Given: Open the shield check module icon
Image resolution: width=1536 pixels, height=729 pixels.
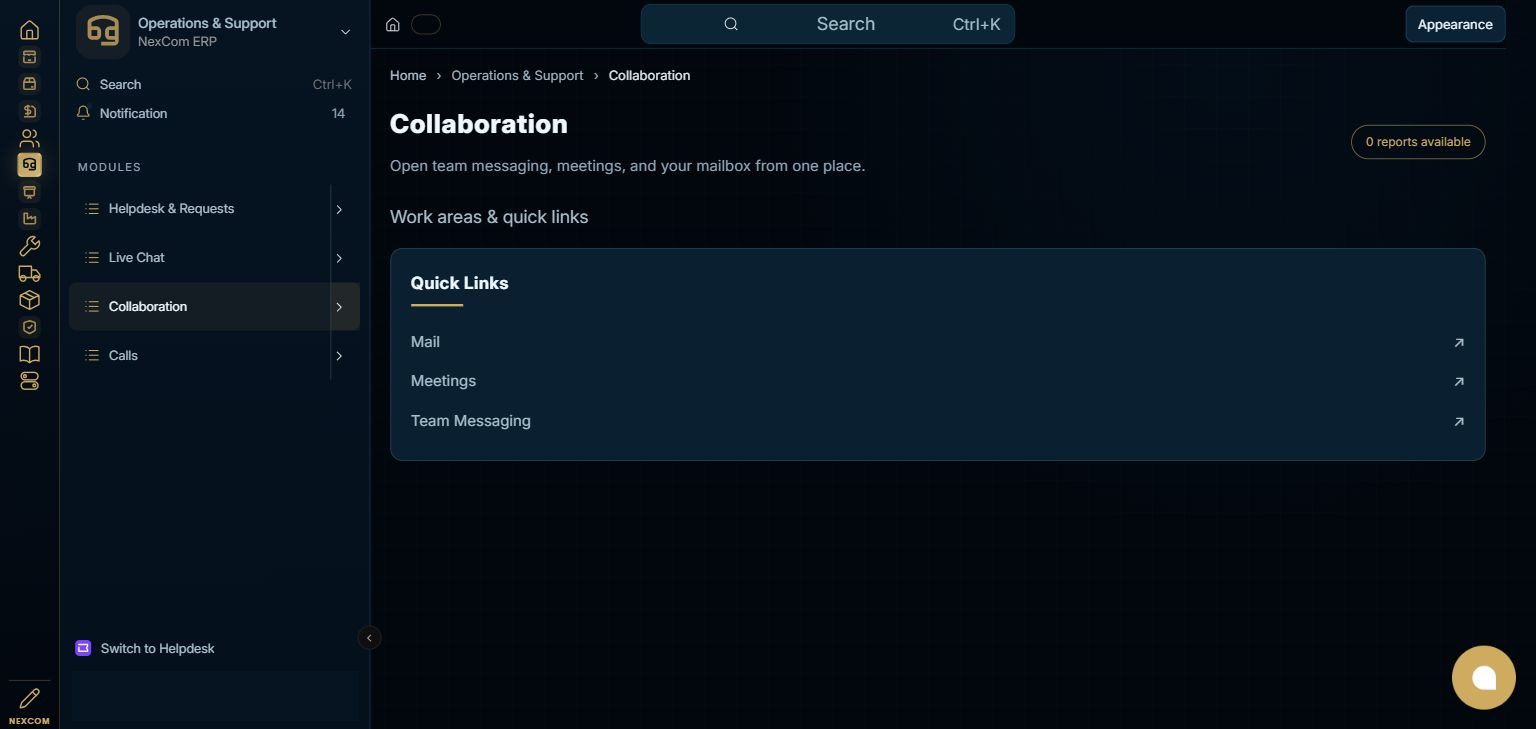Looking at the screenshot, I should 29,327.
